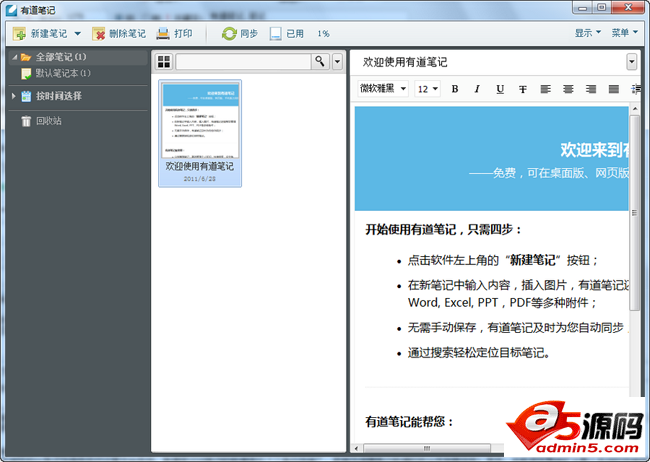Expand the 按时间选择 tree node
This screenshot has width=650, height=462.
pos(13,96)
